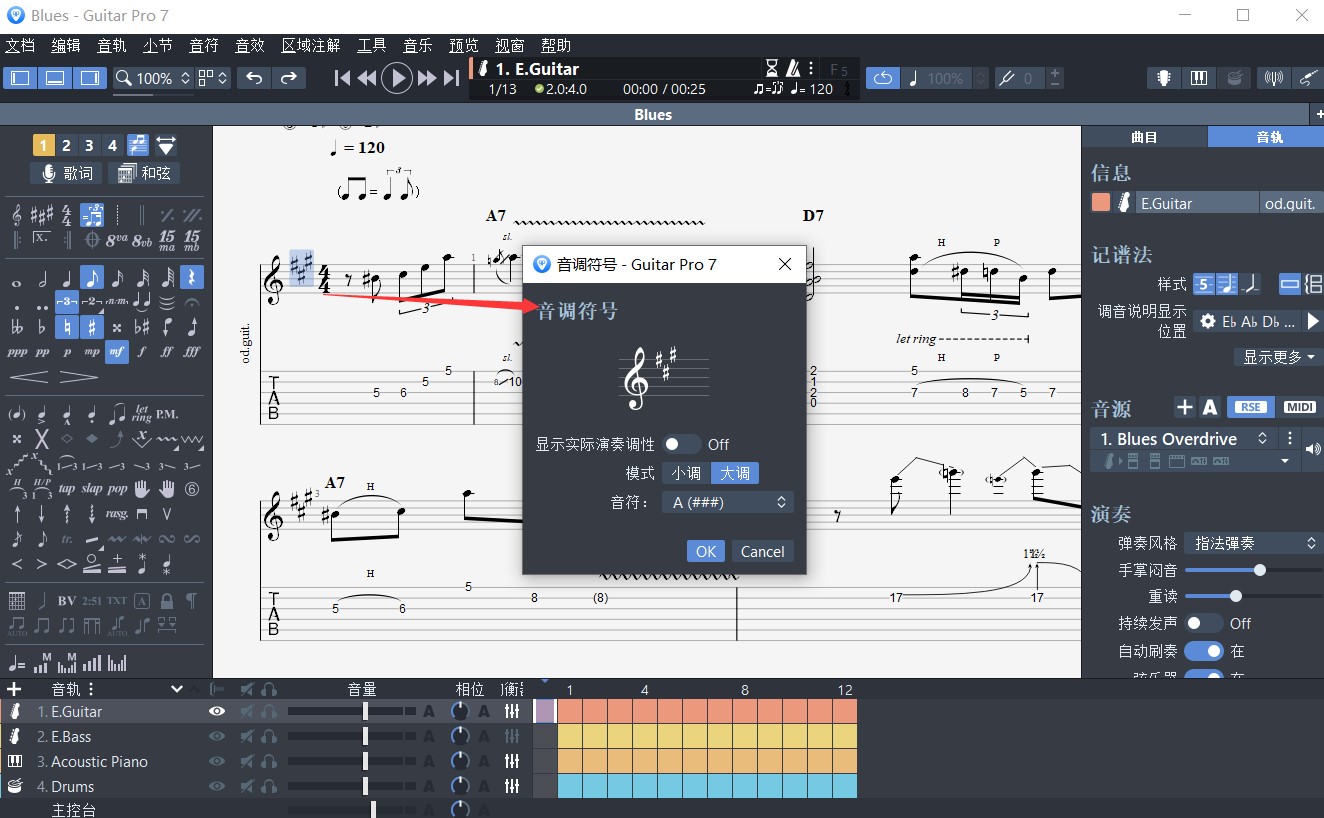This screenshot has width=1324, height=818.
Task: Open the lyrics (歌词) editor
Action: 66,173
